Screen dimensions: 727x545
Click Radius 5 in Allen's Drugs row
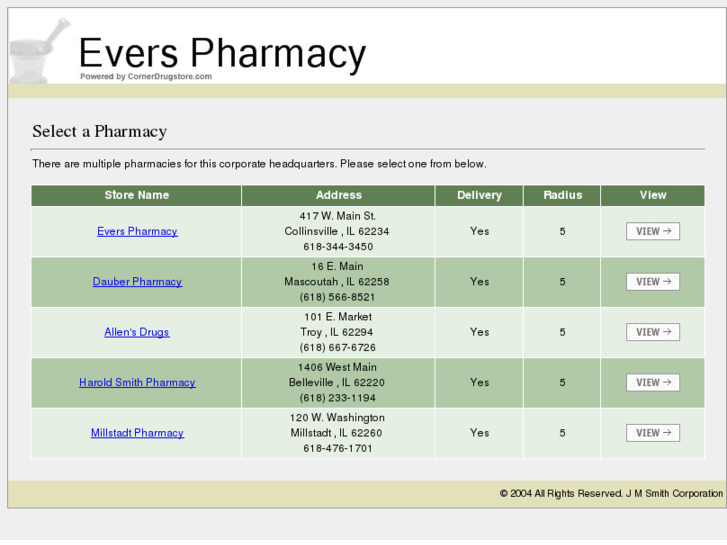pyautogui.click(x=562, y=333)
